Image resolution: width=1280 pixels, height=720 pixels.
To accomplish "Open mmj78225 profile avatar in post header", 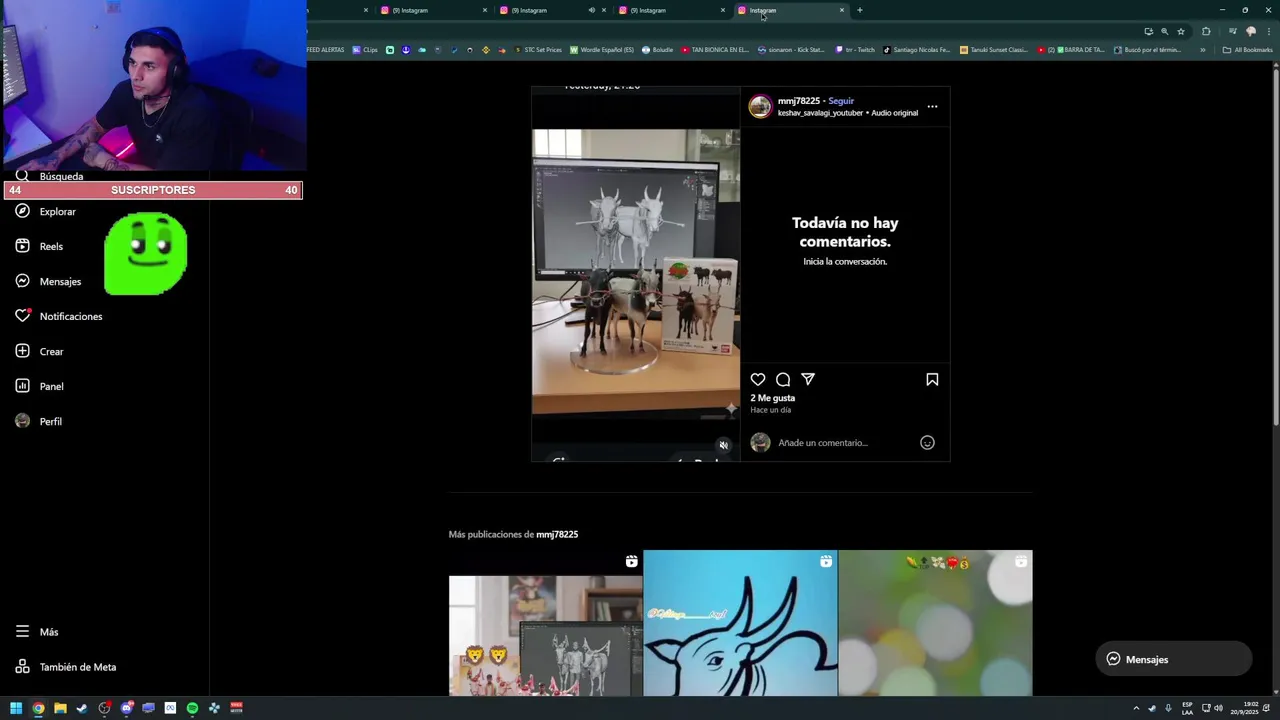I will 761,107.
